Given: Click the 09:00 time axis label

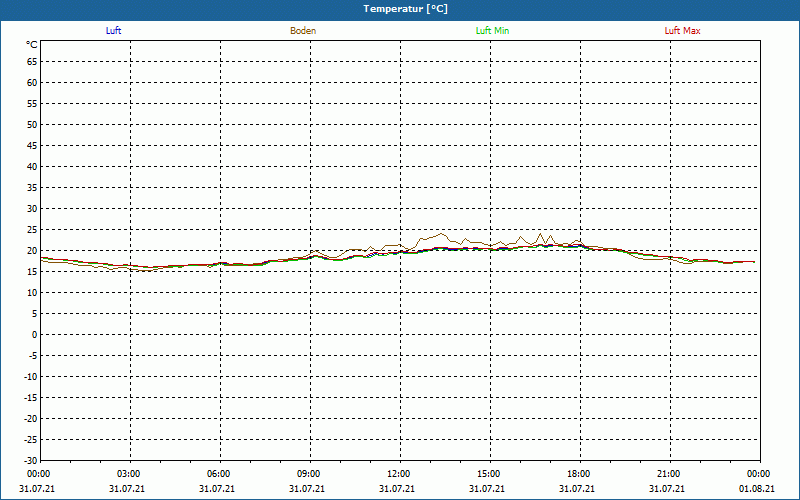Looking at the screenshot, I should point(308,474).
